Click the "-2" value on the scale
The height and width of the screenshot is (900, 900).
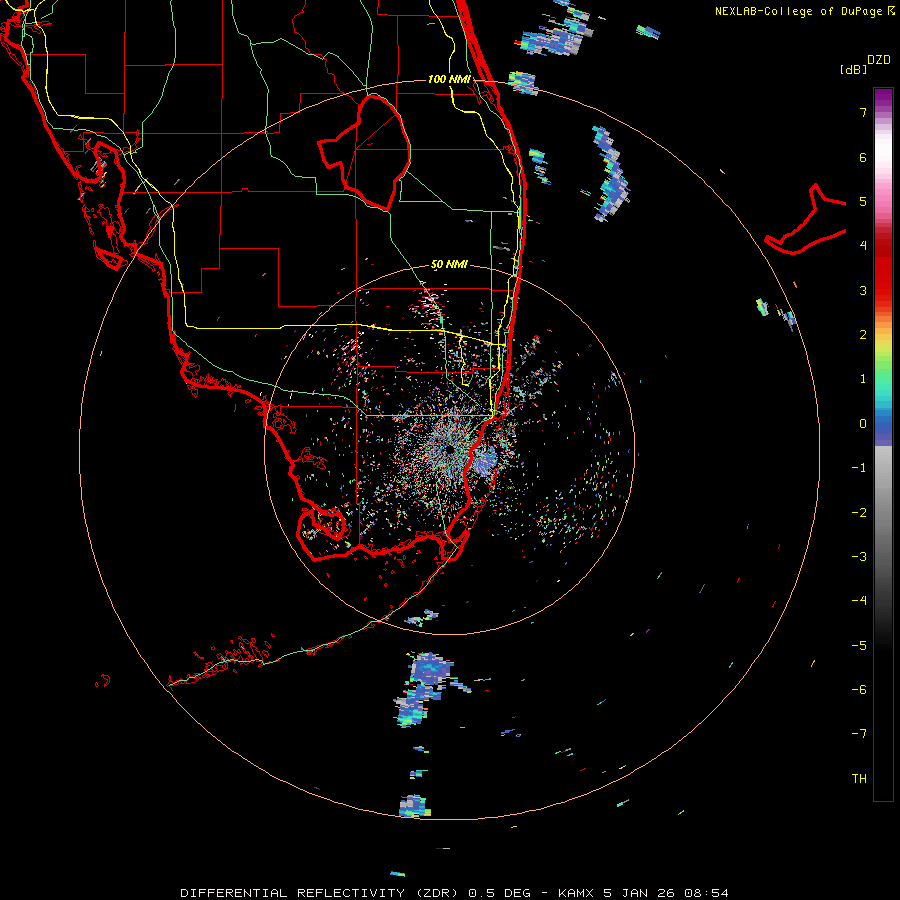(859, 513)
